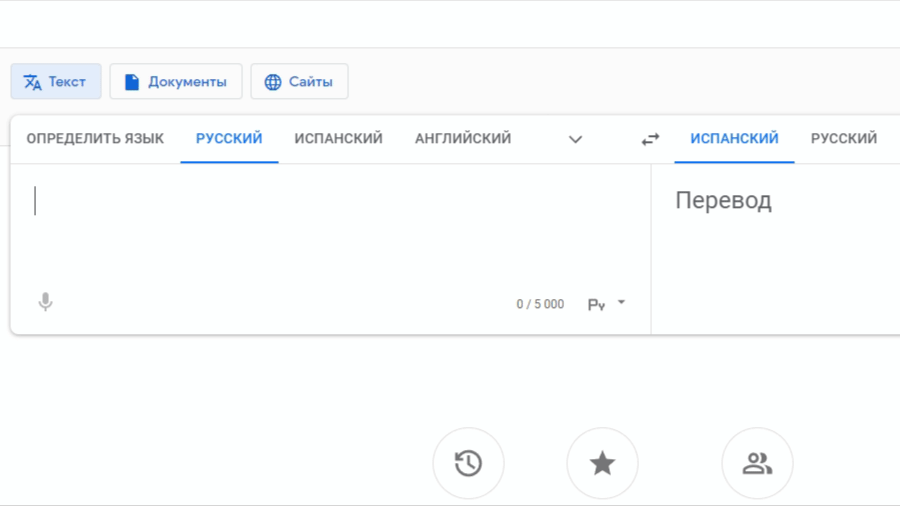
Task: Switch to Документы translation mode
Action: [x=176, y=81]
